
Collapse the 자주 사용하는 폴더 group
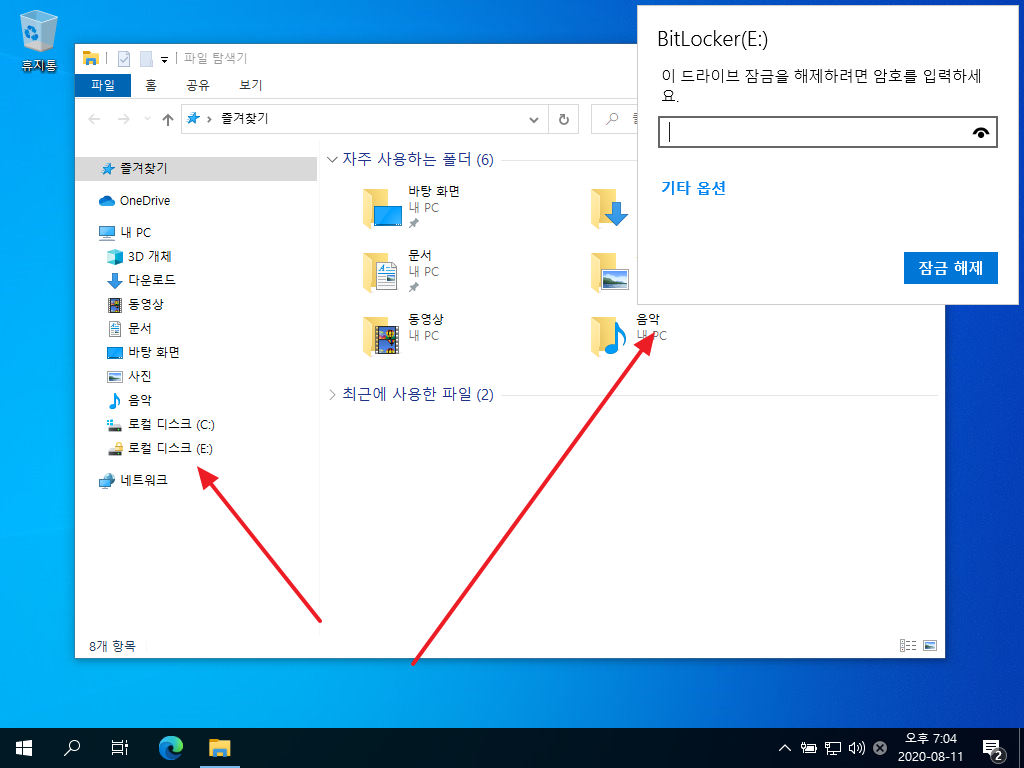(332, 159)
